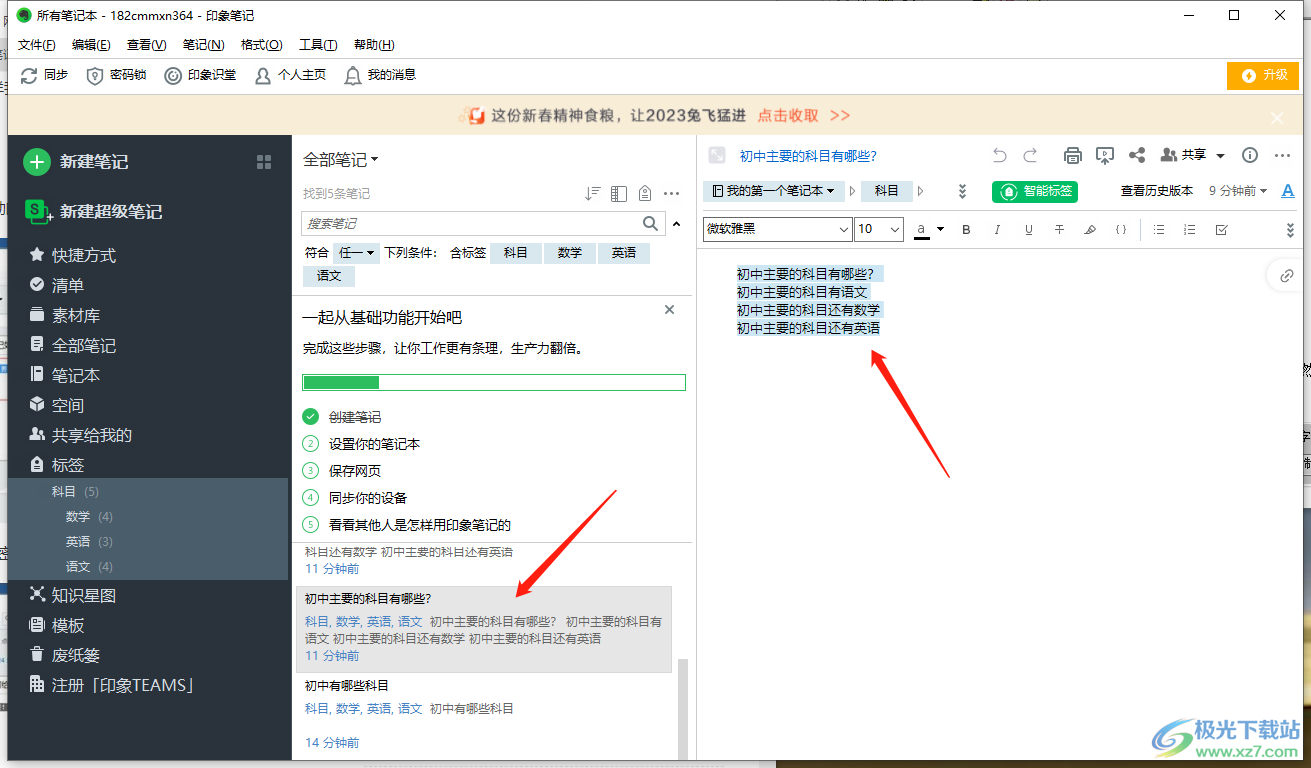Close the 一起从基础功能开始吧 guide panel
1311x768 pixels.
pos(670,310)
